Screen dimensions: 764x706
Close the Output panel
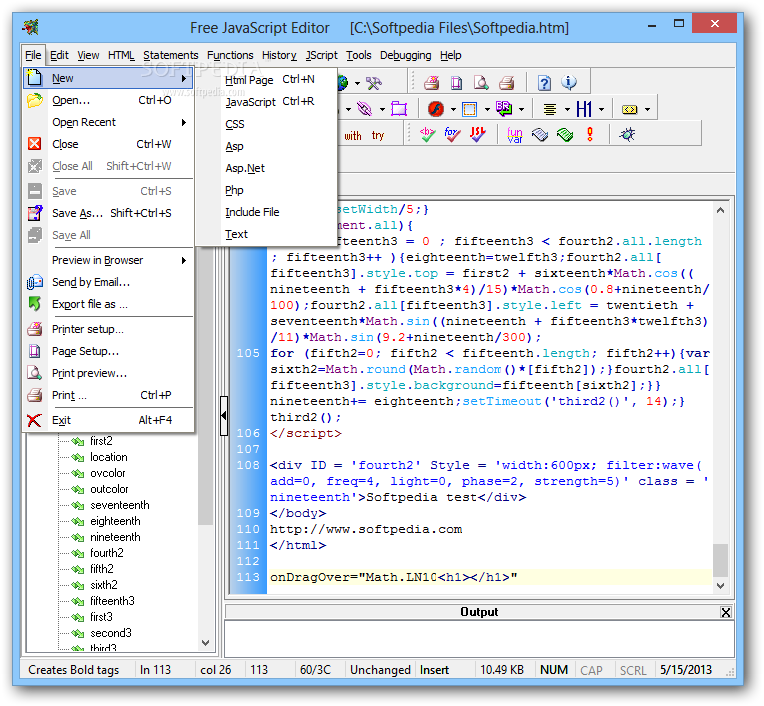coord(726,612)
